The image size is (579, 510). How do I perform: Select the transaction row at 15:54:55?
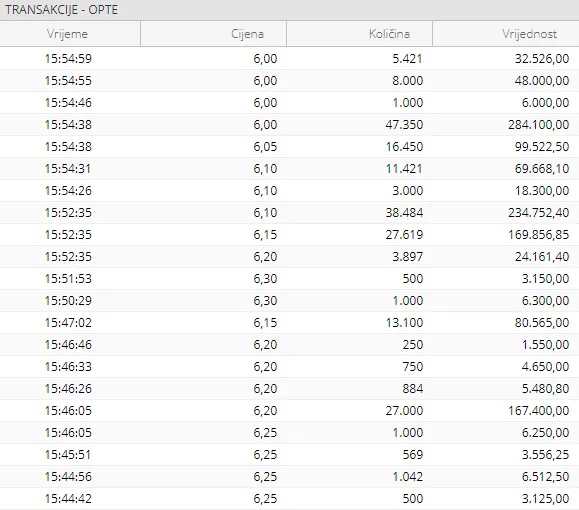(x=290, y=81)
